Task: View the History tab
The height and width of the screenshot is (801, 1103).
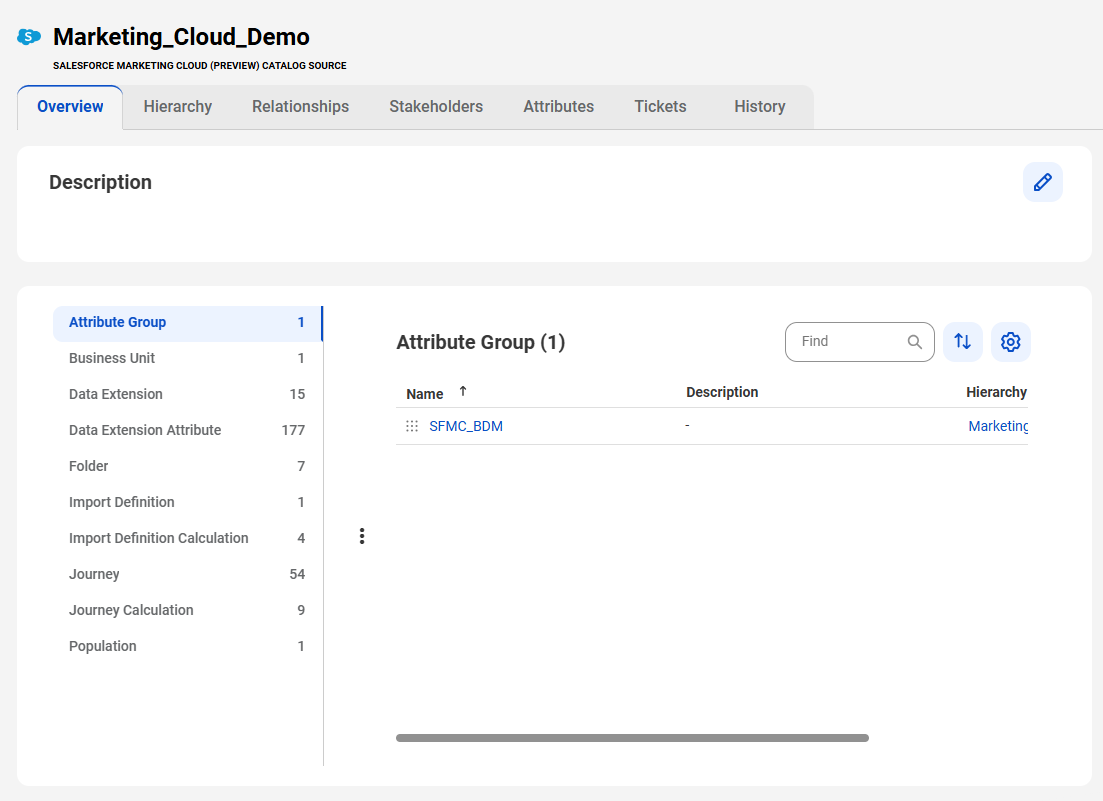Action: [760, 107]
